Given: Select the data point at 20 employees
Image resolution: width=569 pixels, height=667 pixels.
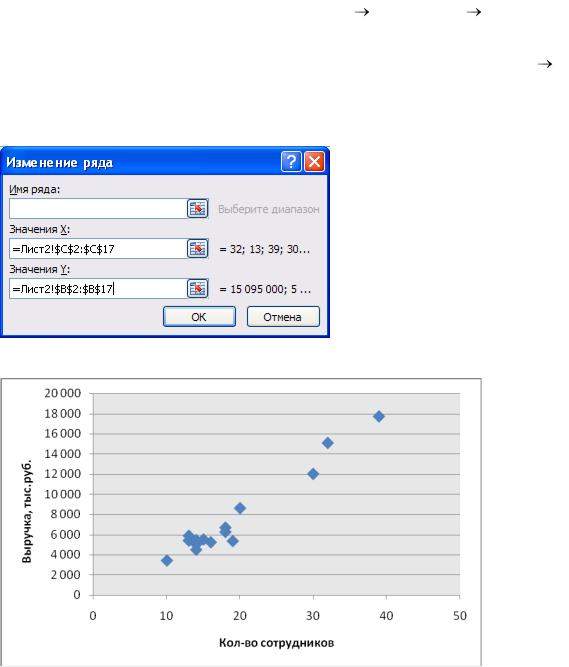Looking at the screenshot, I should point(240,508).
